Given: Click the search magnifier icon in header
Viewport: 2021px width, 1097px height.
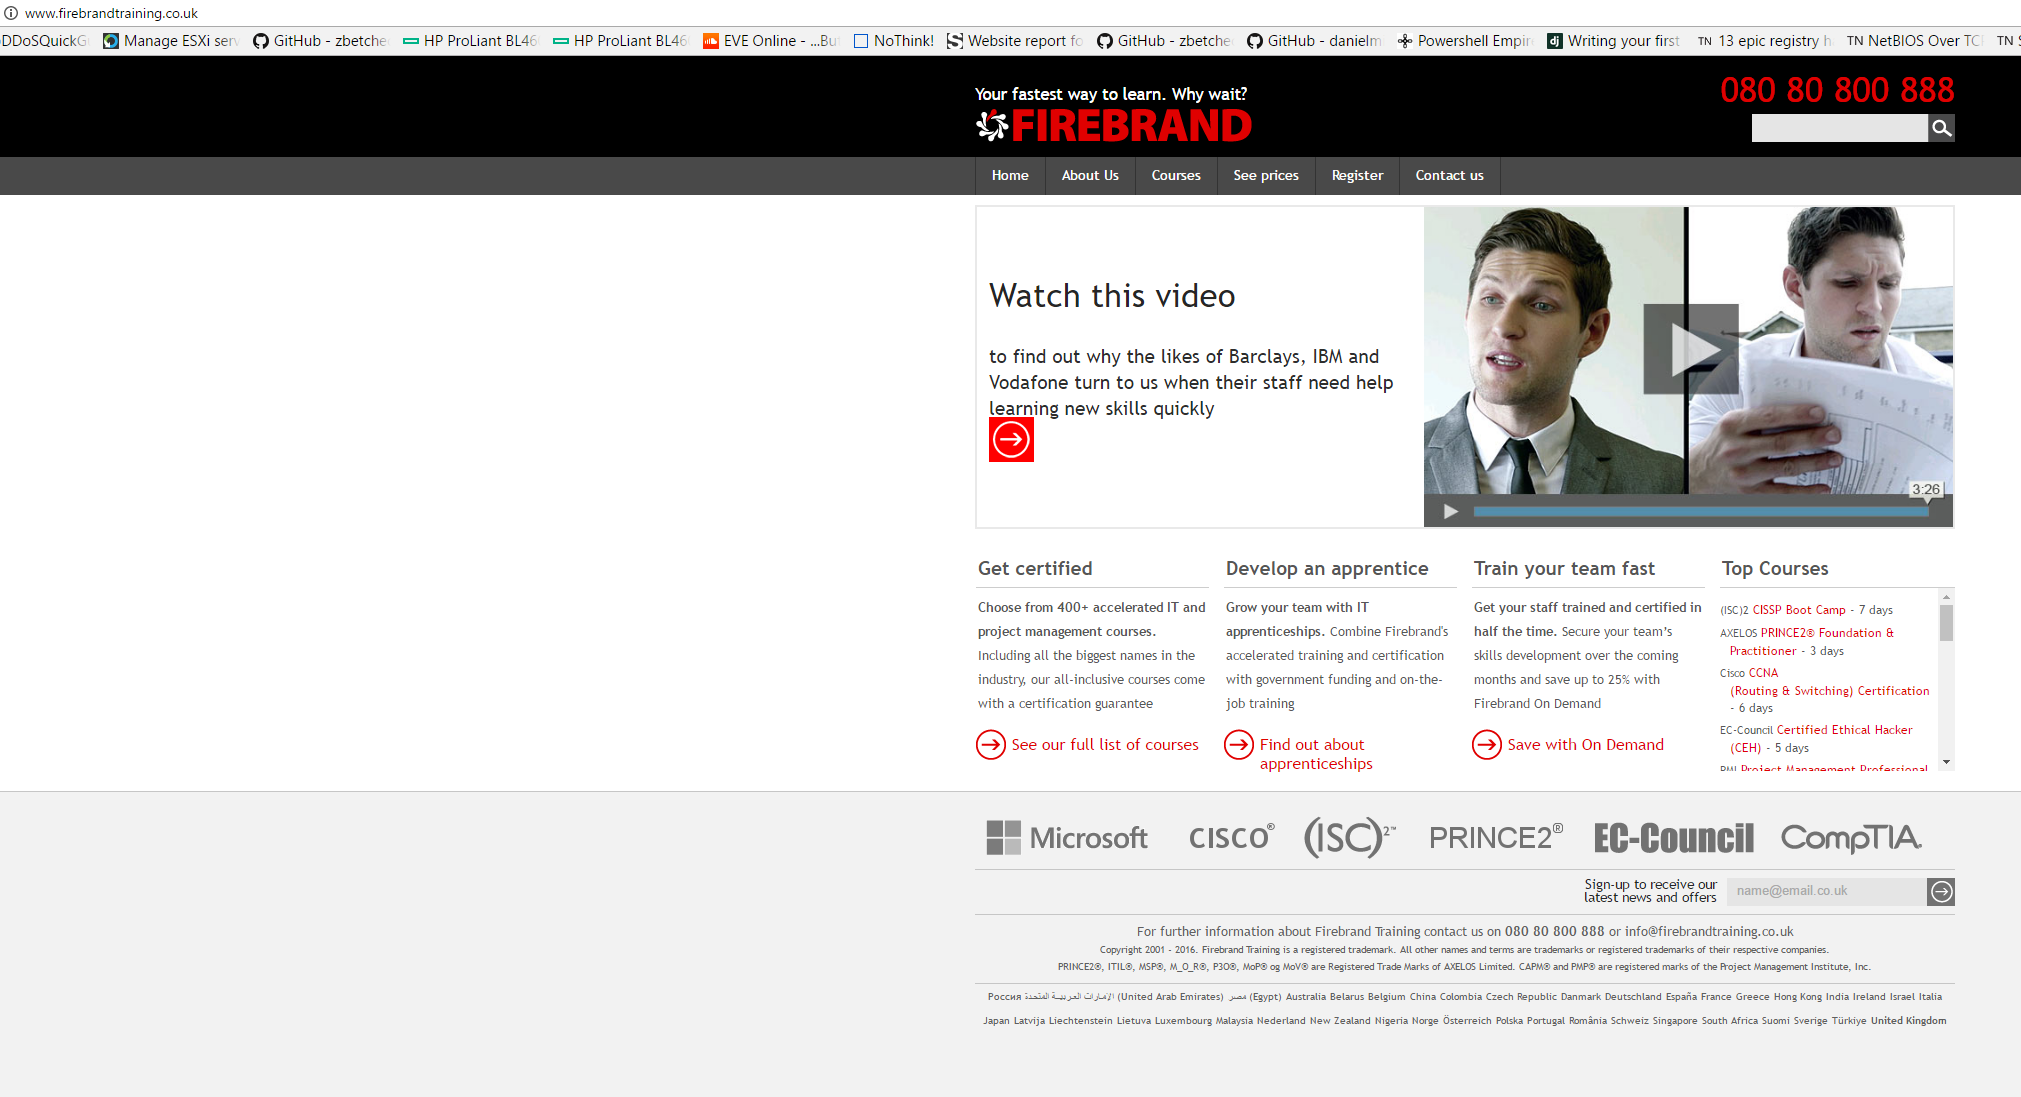Looking at the screenshot, I should click(x=1941, y=128).
